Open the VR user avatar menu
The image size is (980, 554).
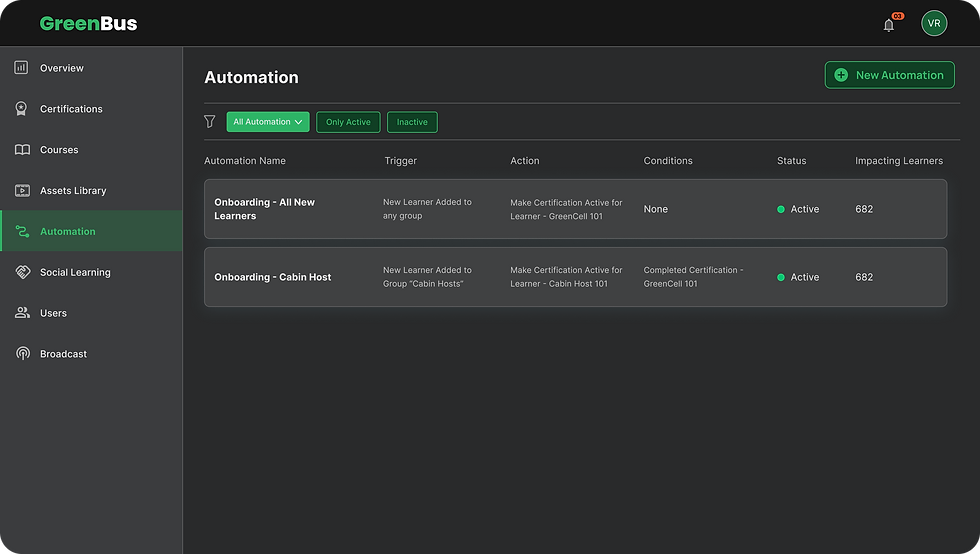click(x=934, y=23)
